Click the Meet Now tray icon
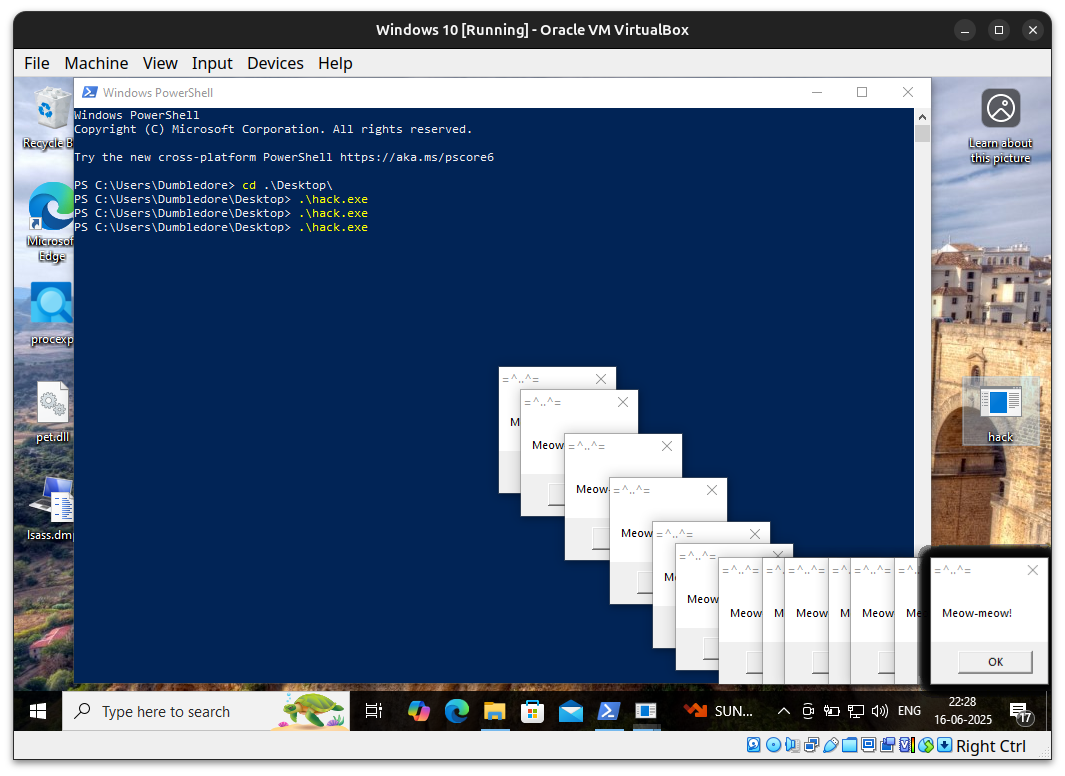This screenshot has height=776, width=1065. click(808, 711)
